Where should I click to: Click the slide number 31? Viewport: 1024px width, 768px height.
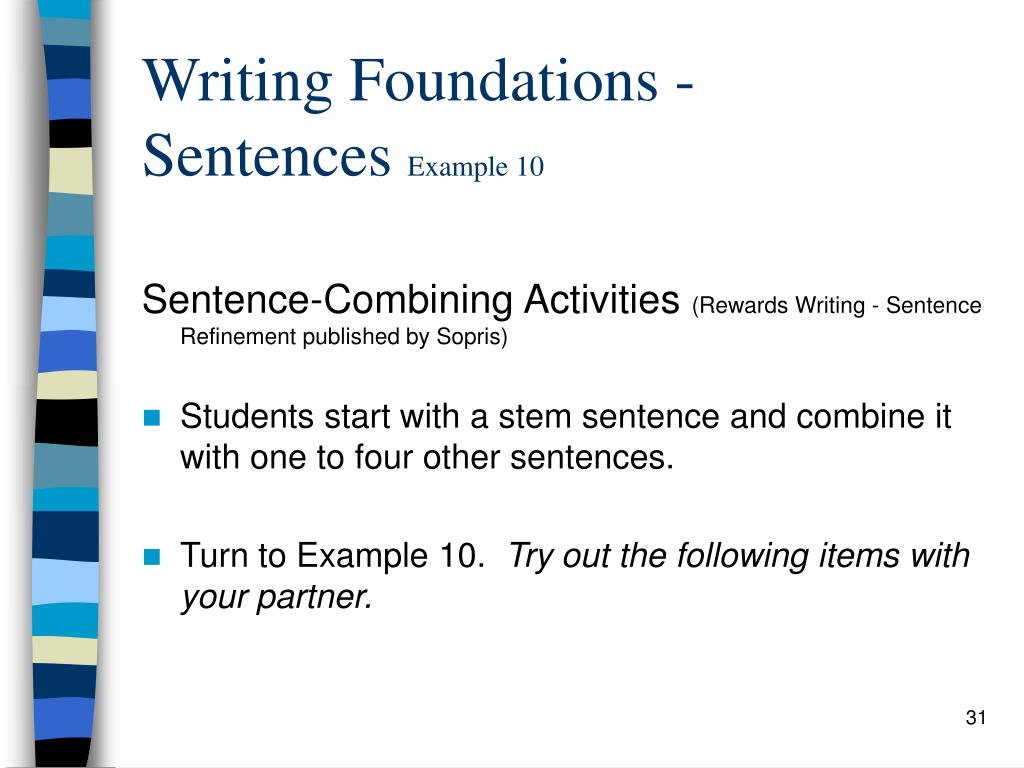coord(976,717)
